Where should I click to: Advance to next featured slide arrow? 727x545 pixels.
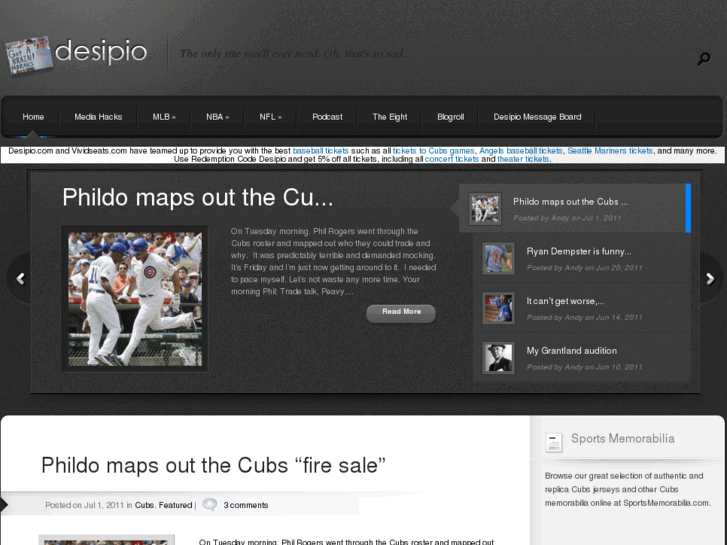coord(710,279)
